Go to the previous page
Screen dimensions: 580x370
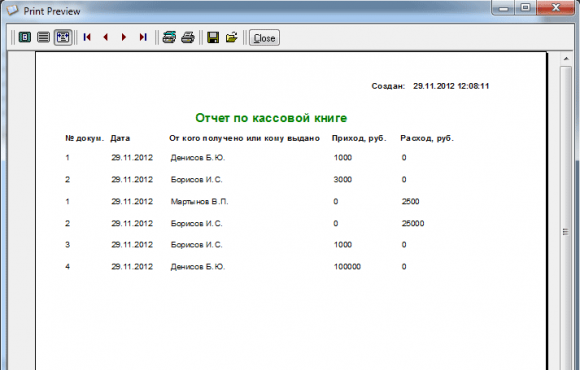[106, 37]
